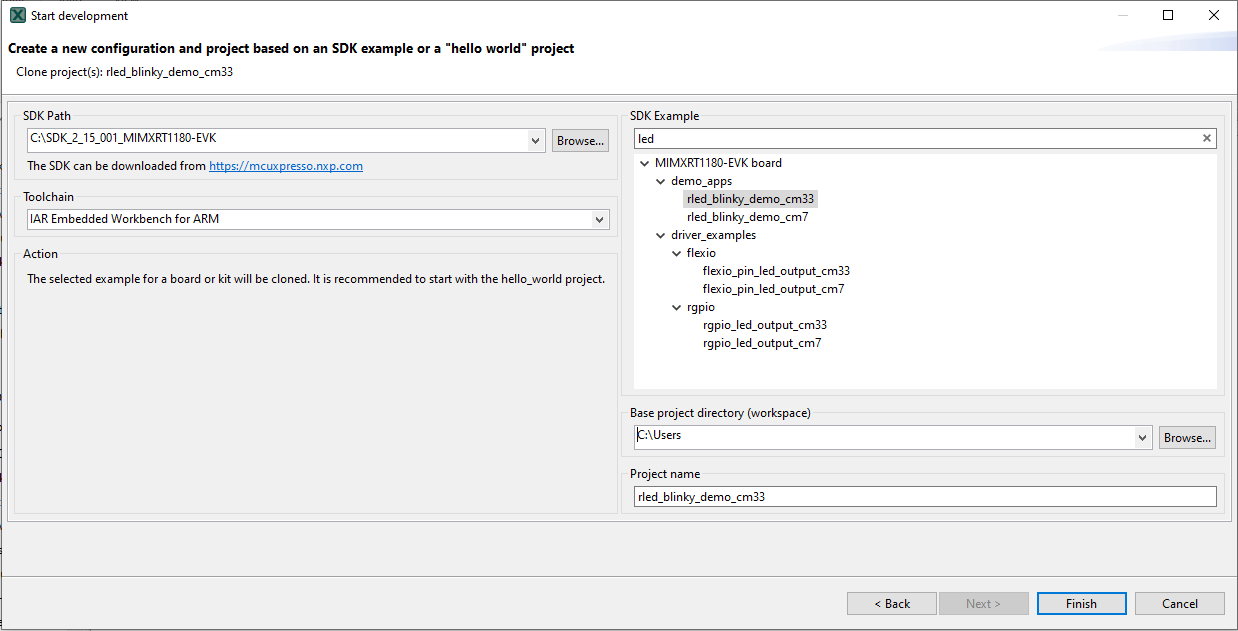Collapse the flexio examples group

tap(677, 253)
